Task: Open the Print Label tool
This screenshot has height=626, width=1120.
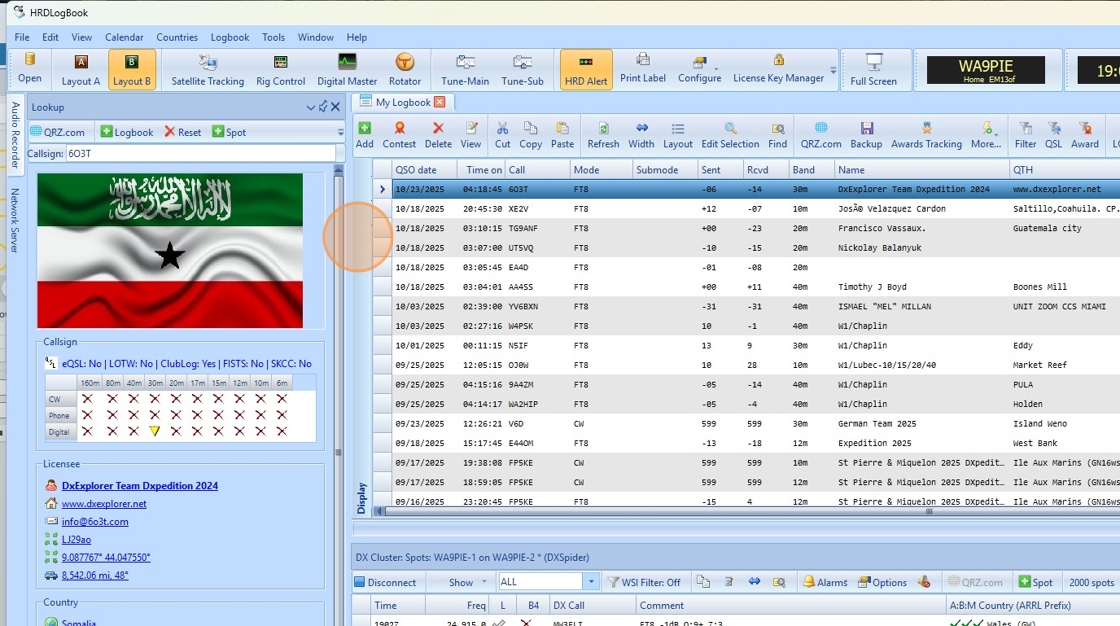Action: (x=642, y=68)
